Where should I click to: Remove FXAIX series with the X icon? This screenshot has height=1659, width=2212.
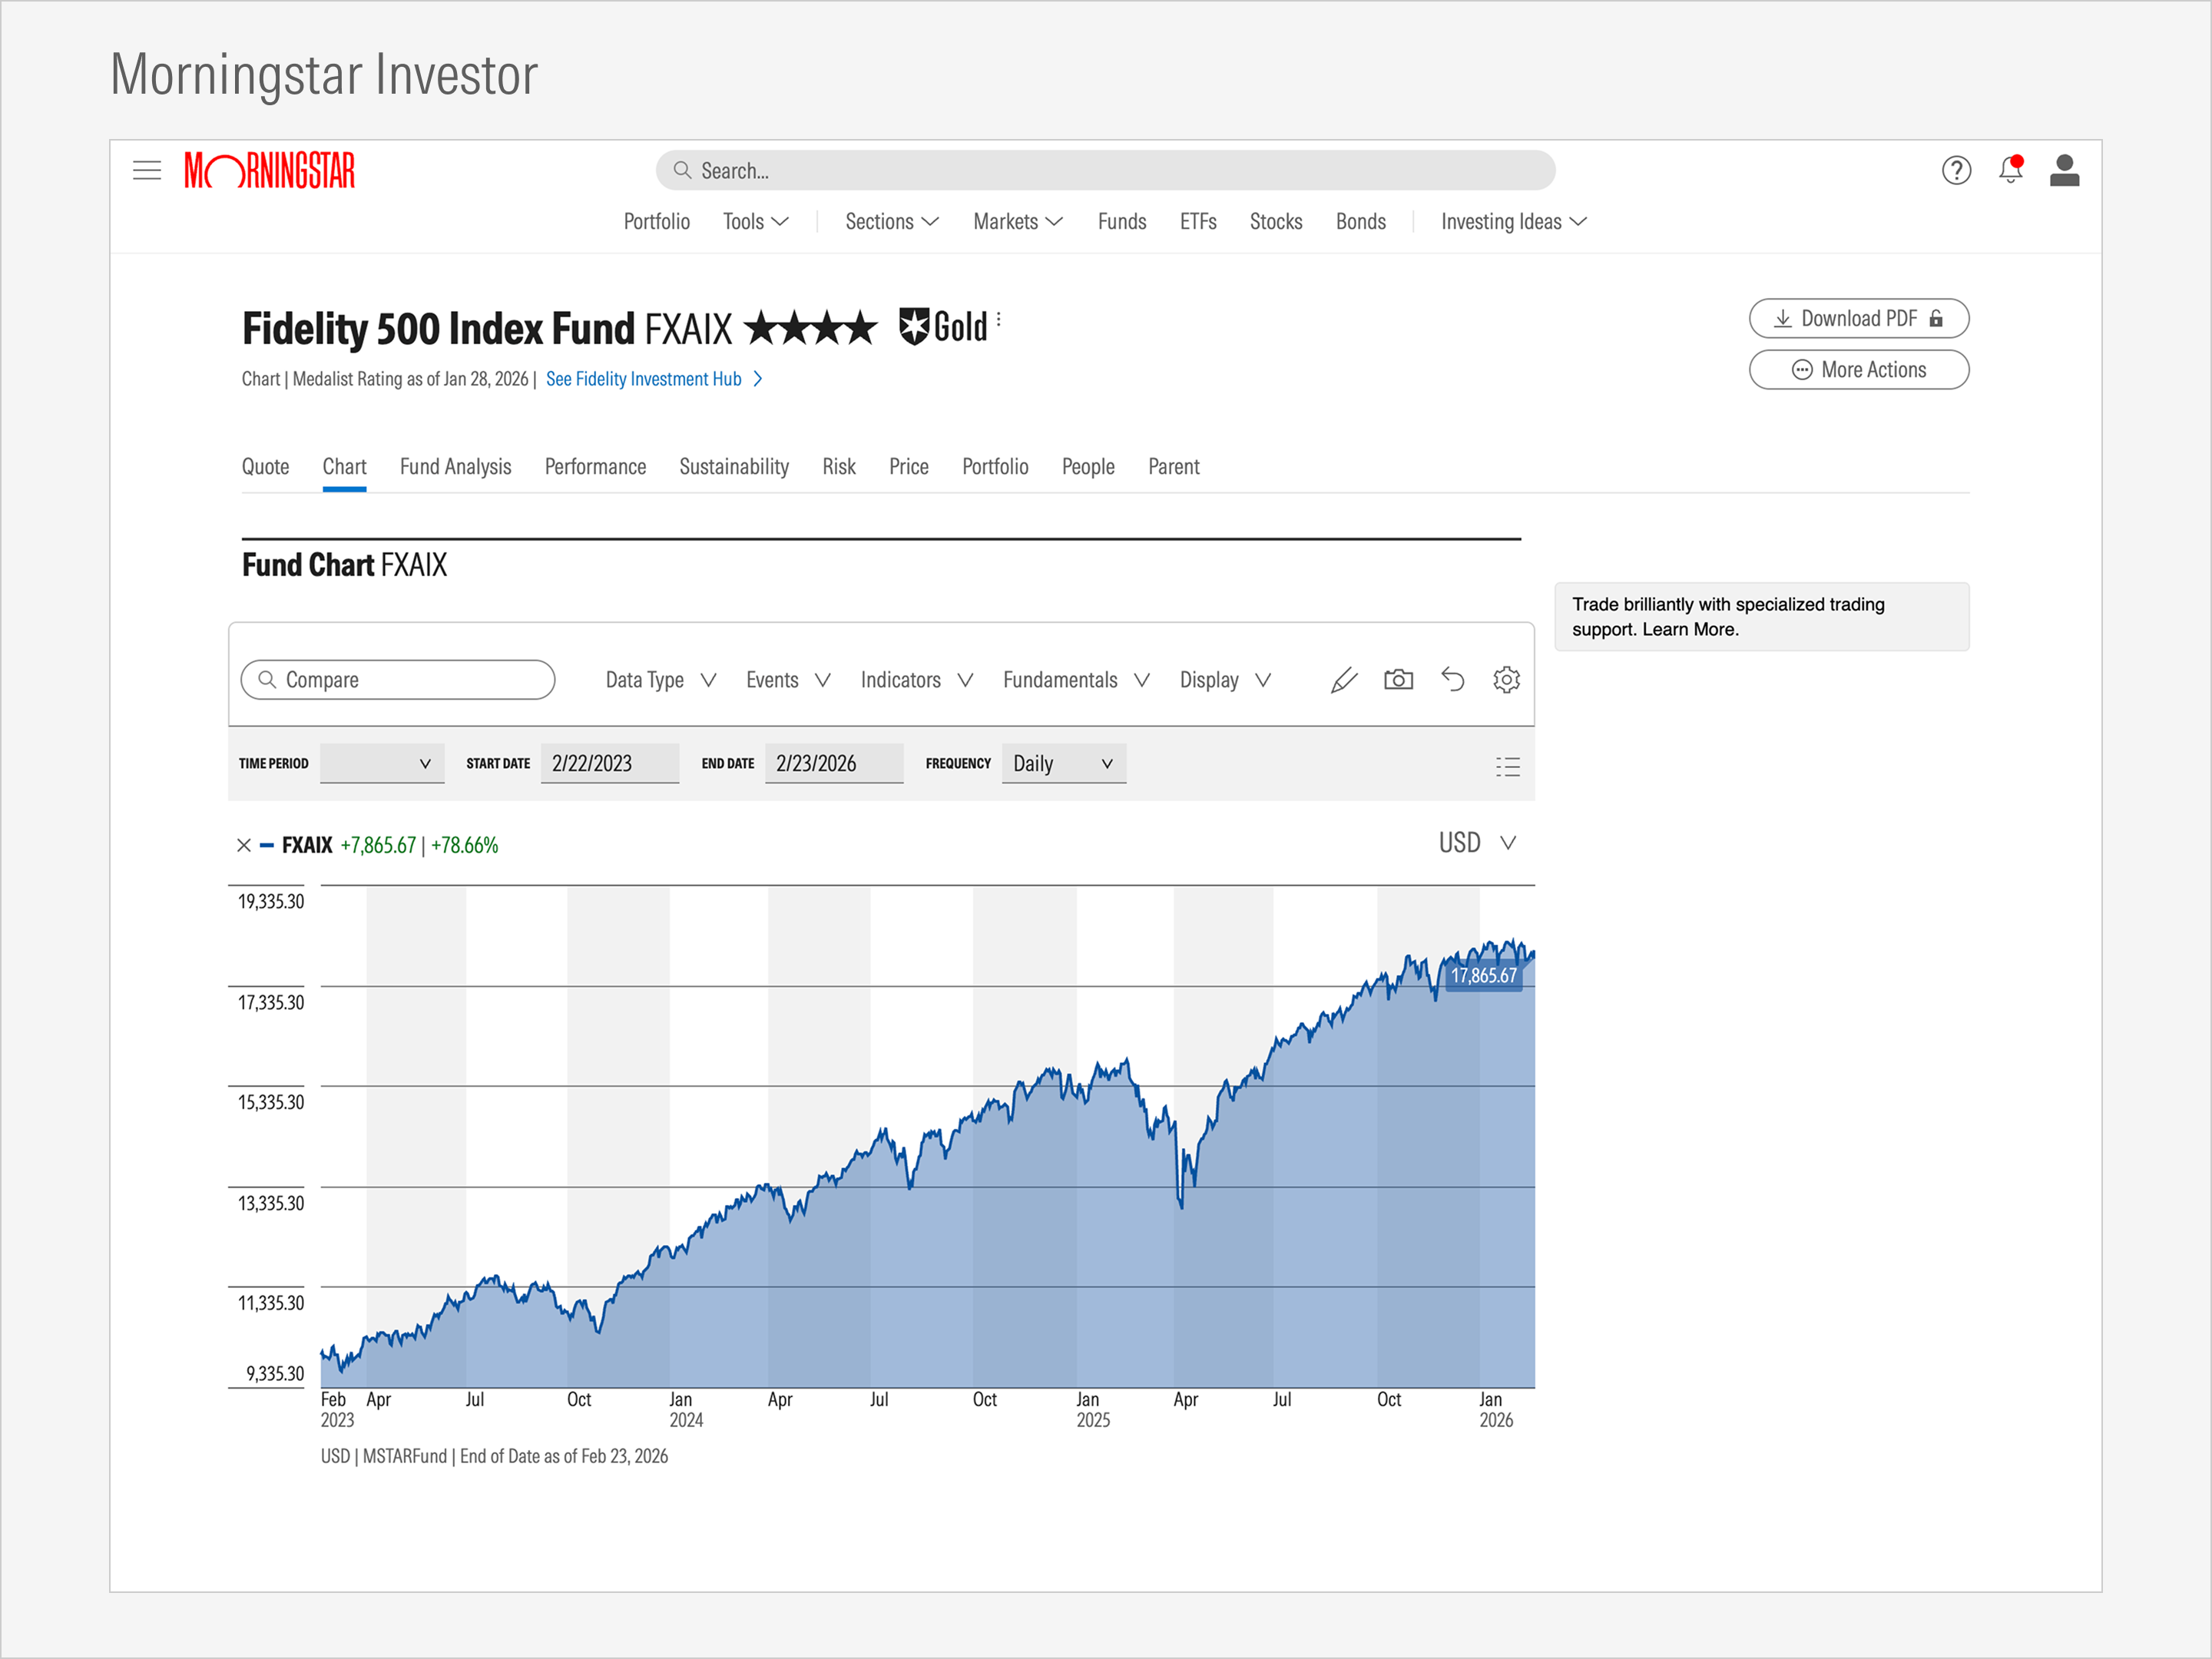tap(243, 845)
